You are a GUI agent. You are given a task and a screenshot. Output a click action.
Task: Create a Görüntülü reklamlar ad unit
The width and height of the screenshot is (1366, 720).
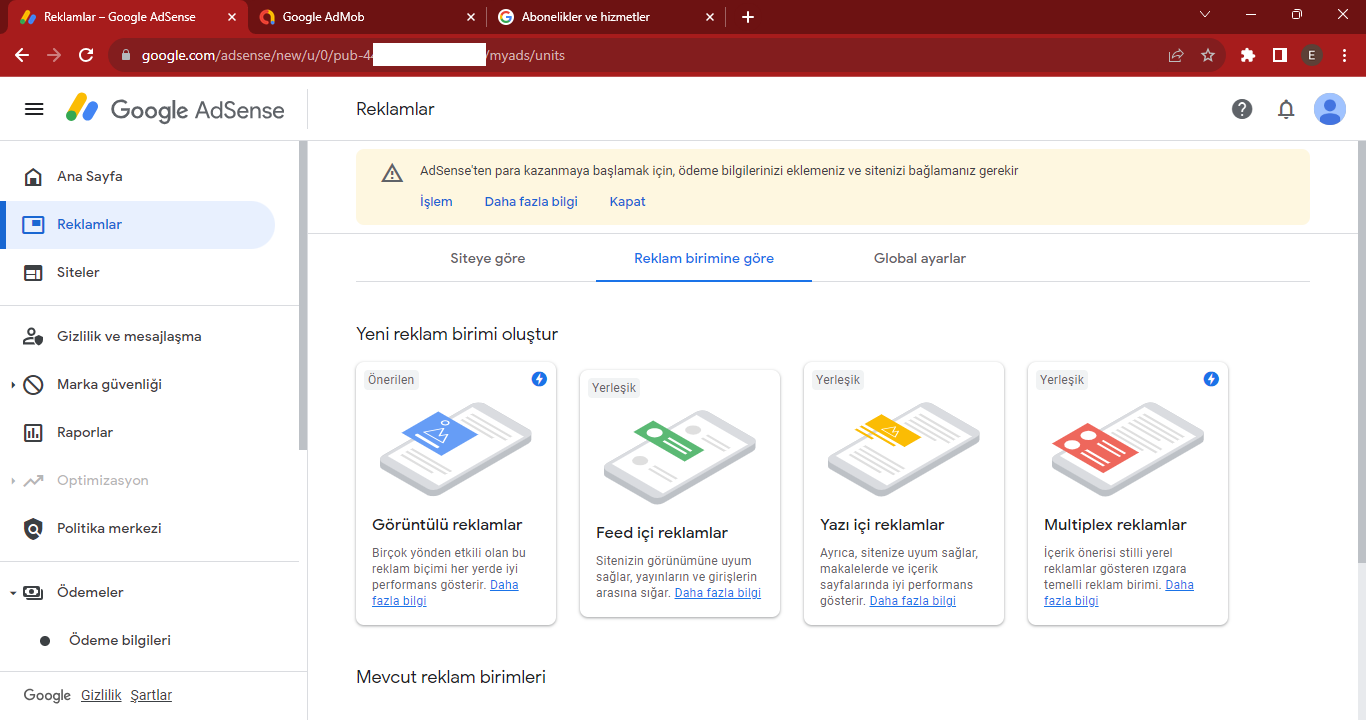click(456, 494)
